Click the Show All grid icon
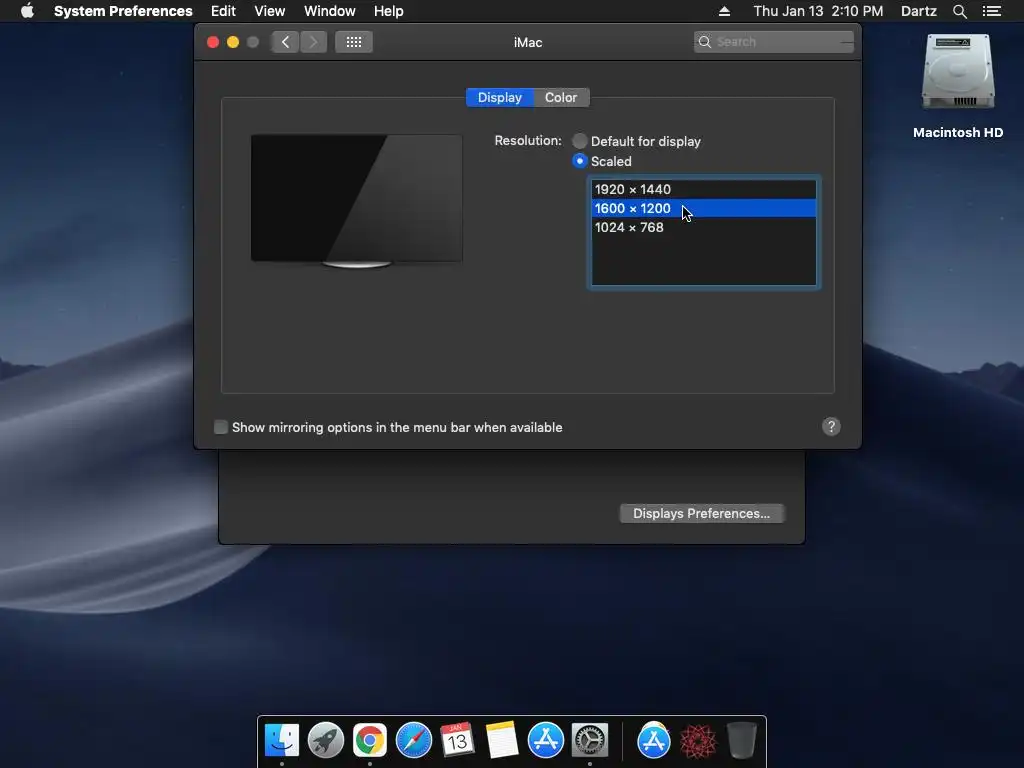The width and height of the screenshot is (1024, 768). click(354, 42)
